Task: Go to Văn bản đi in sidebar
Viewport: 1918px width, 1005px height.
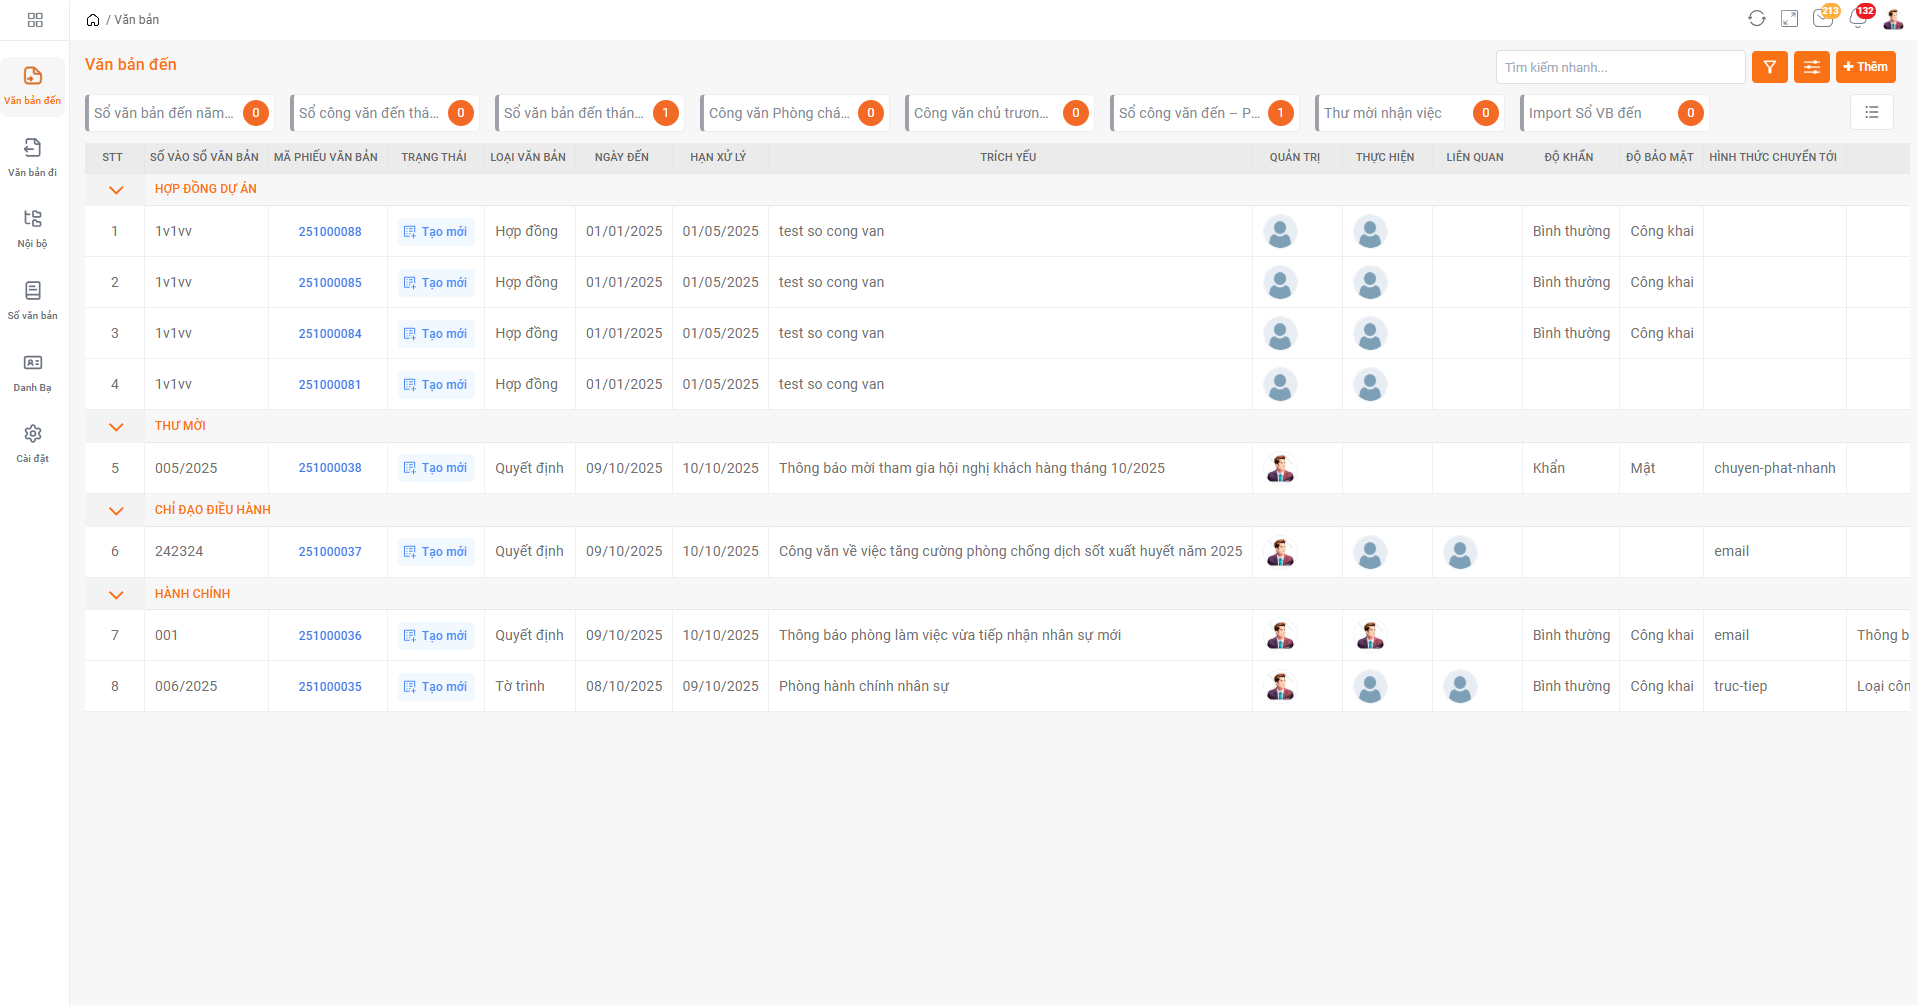Action: coord(33,157)
